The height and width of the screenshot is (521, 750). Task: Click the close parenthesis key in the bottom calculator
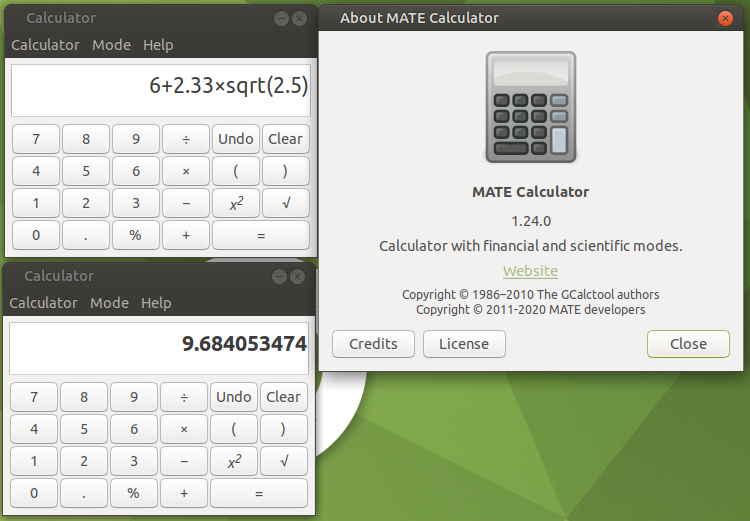[284, 429]
